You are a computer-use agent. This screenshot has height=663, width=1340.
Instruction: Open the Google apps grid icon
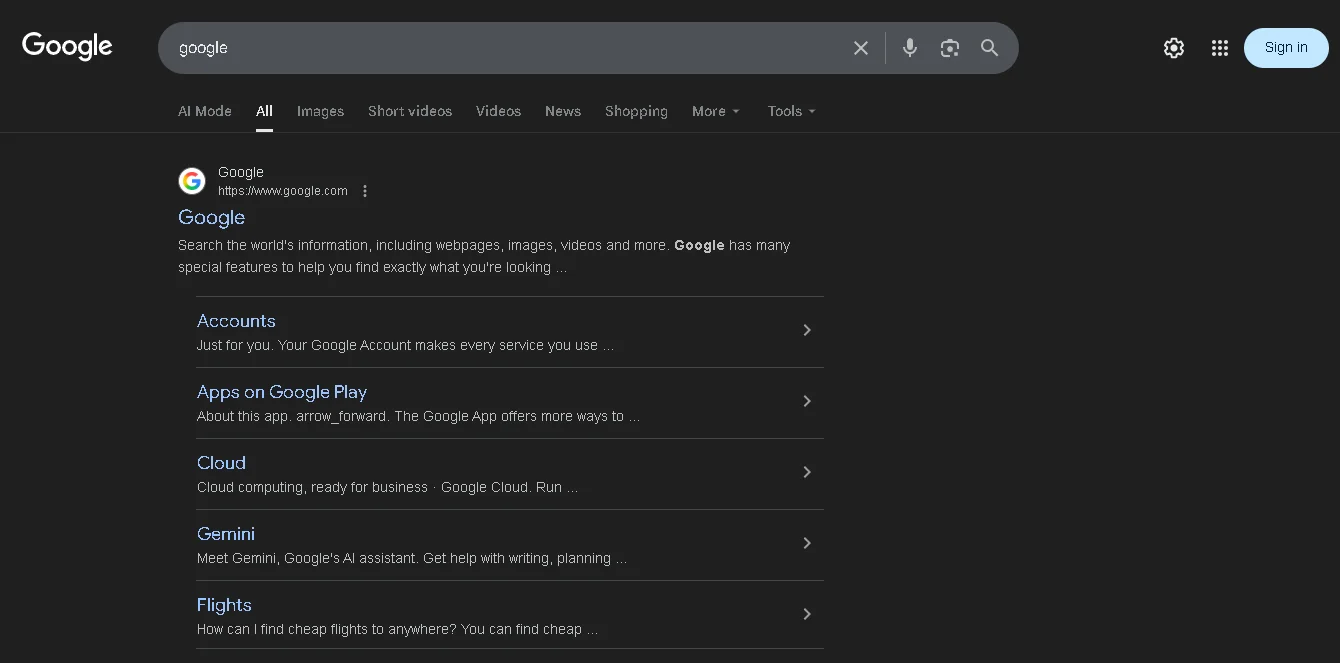(x=1219, y=48)
